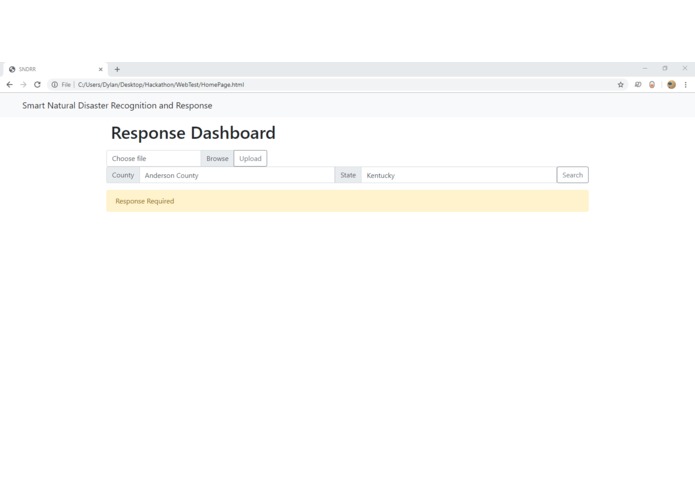Go back using the browser back arrow
Viewport: 695px width, 494px height.
9,85
